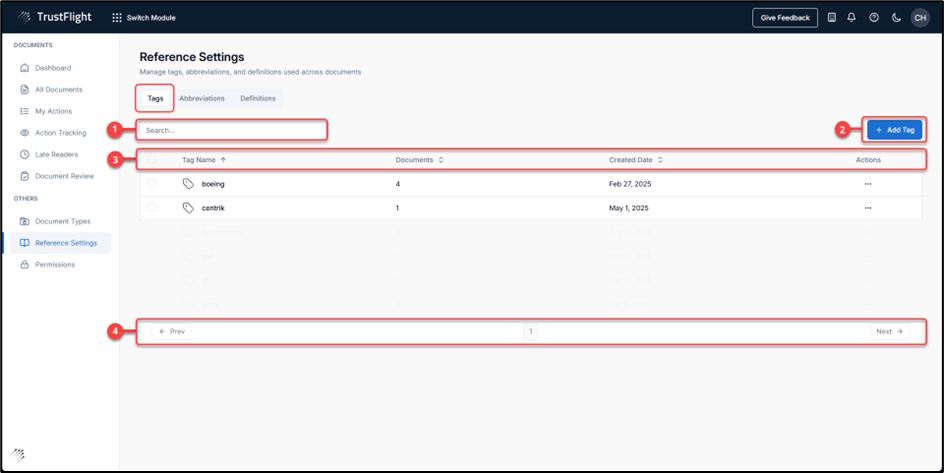The image size is (944, 473).
Task: Check the boeing tag row checkbox
Action: pos(152,184)
